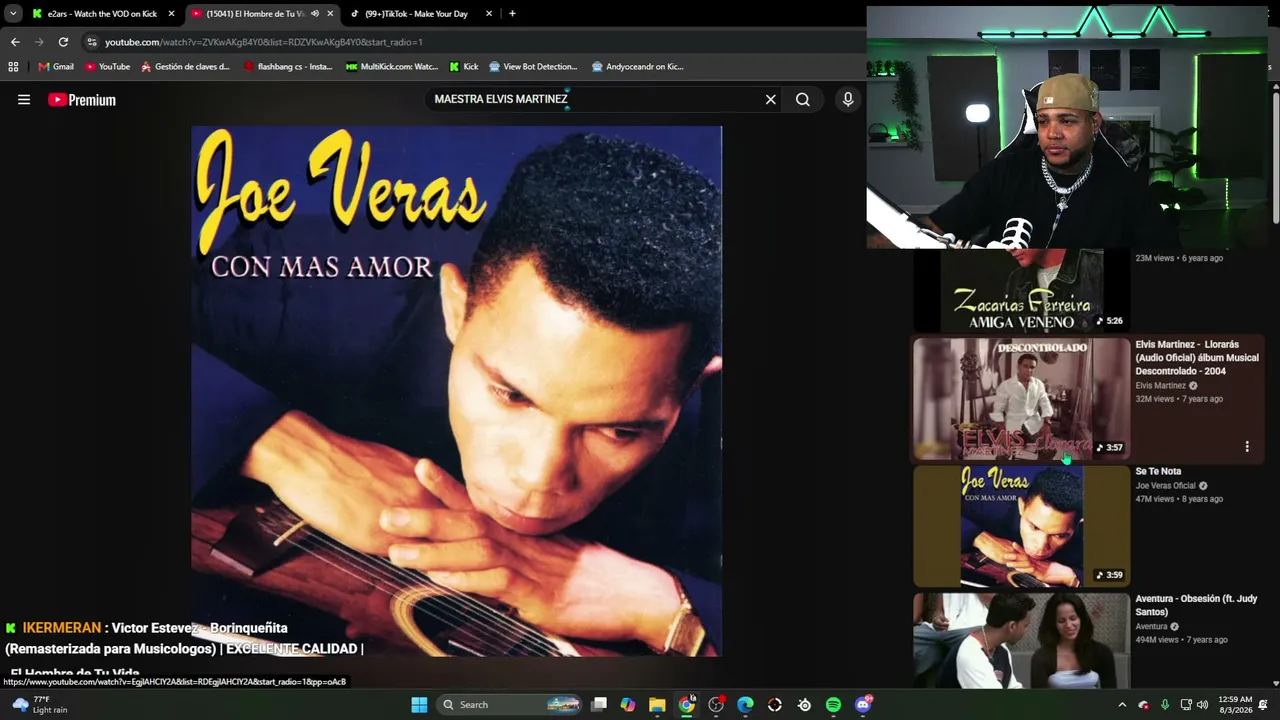Image resolution: width=1280 pixels, height=720 pixels.
Task: Open the flashbang cs bookmark
Action: click(288, 67)
